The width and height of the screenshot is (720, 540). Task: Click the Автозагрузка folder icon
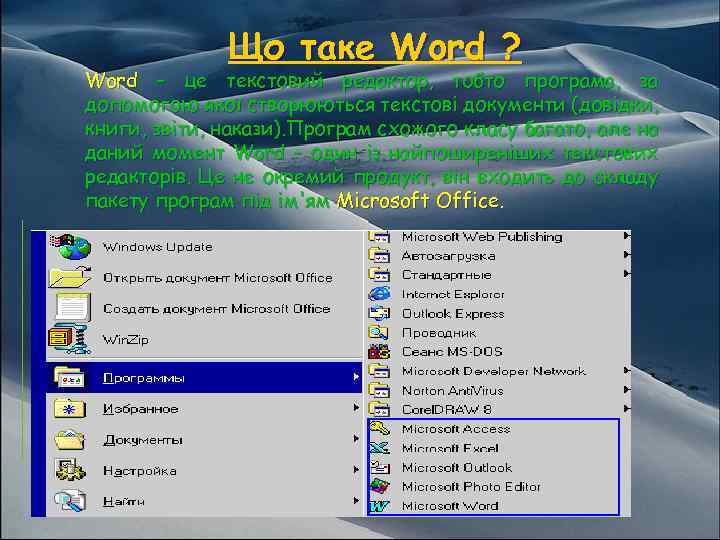379,255
